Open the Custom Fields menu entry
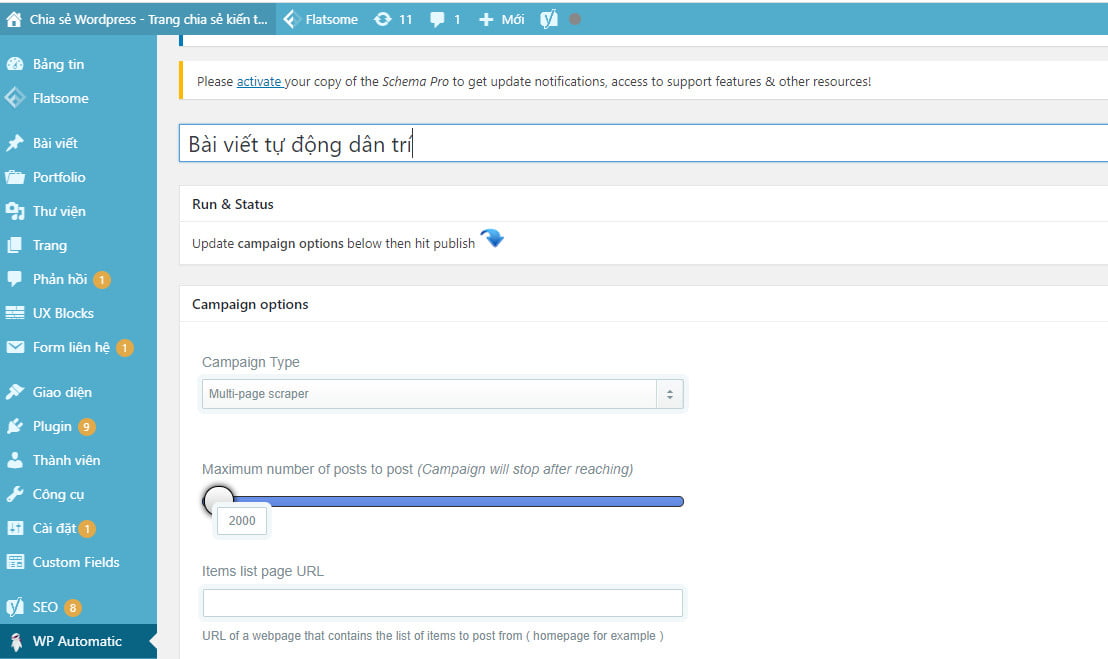The height and width of the screenshot is (659, 1108). [14, 562]
